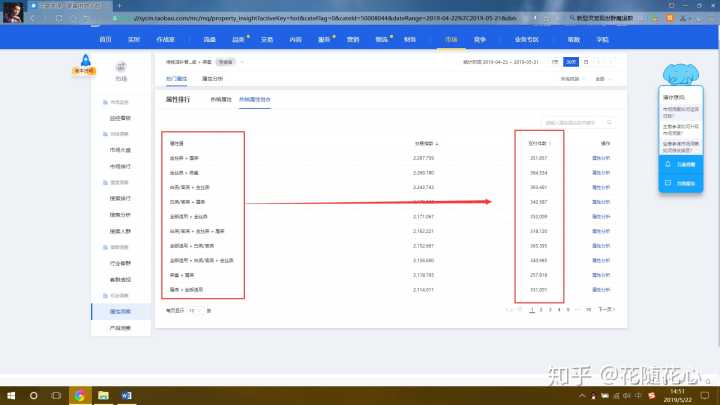Open the 全部 filter dropdown

pyautogui.click(x=601, y=78)
